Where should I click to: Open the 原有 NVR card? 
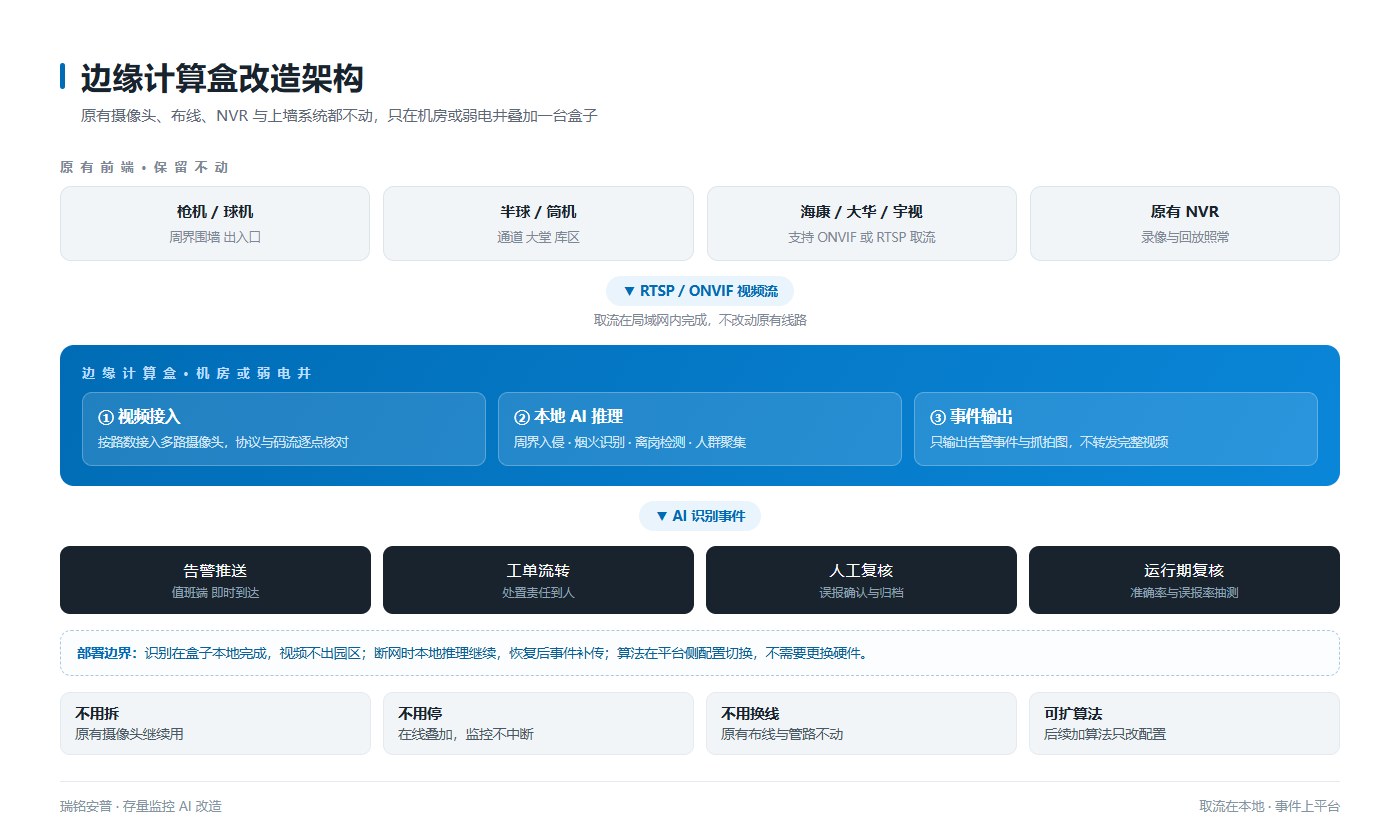[1185, 223]
